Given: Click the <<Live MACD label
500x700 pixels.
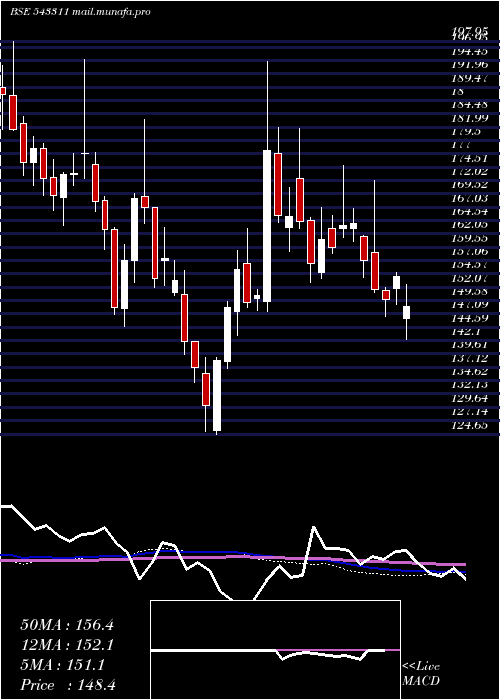Looking at the screenshot, I should point(421,674).
